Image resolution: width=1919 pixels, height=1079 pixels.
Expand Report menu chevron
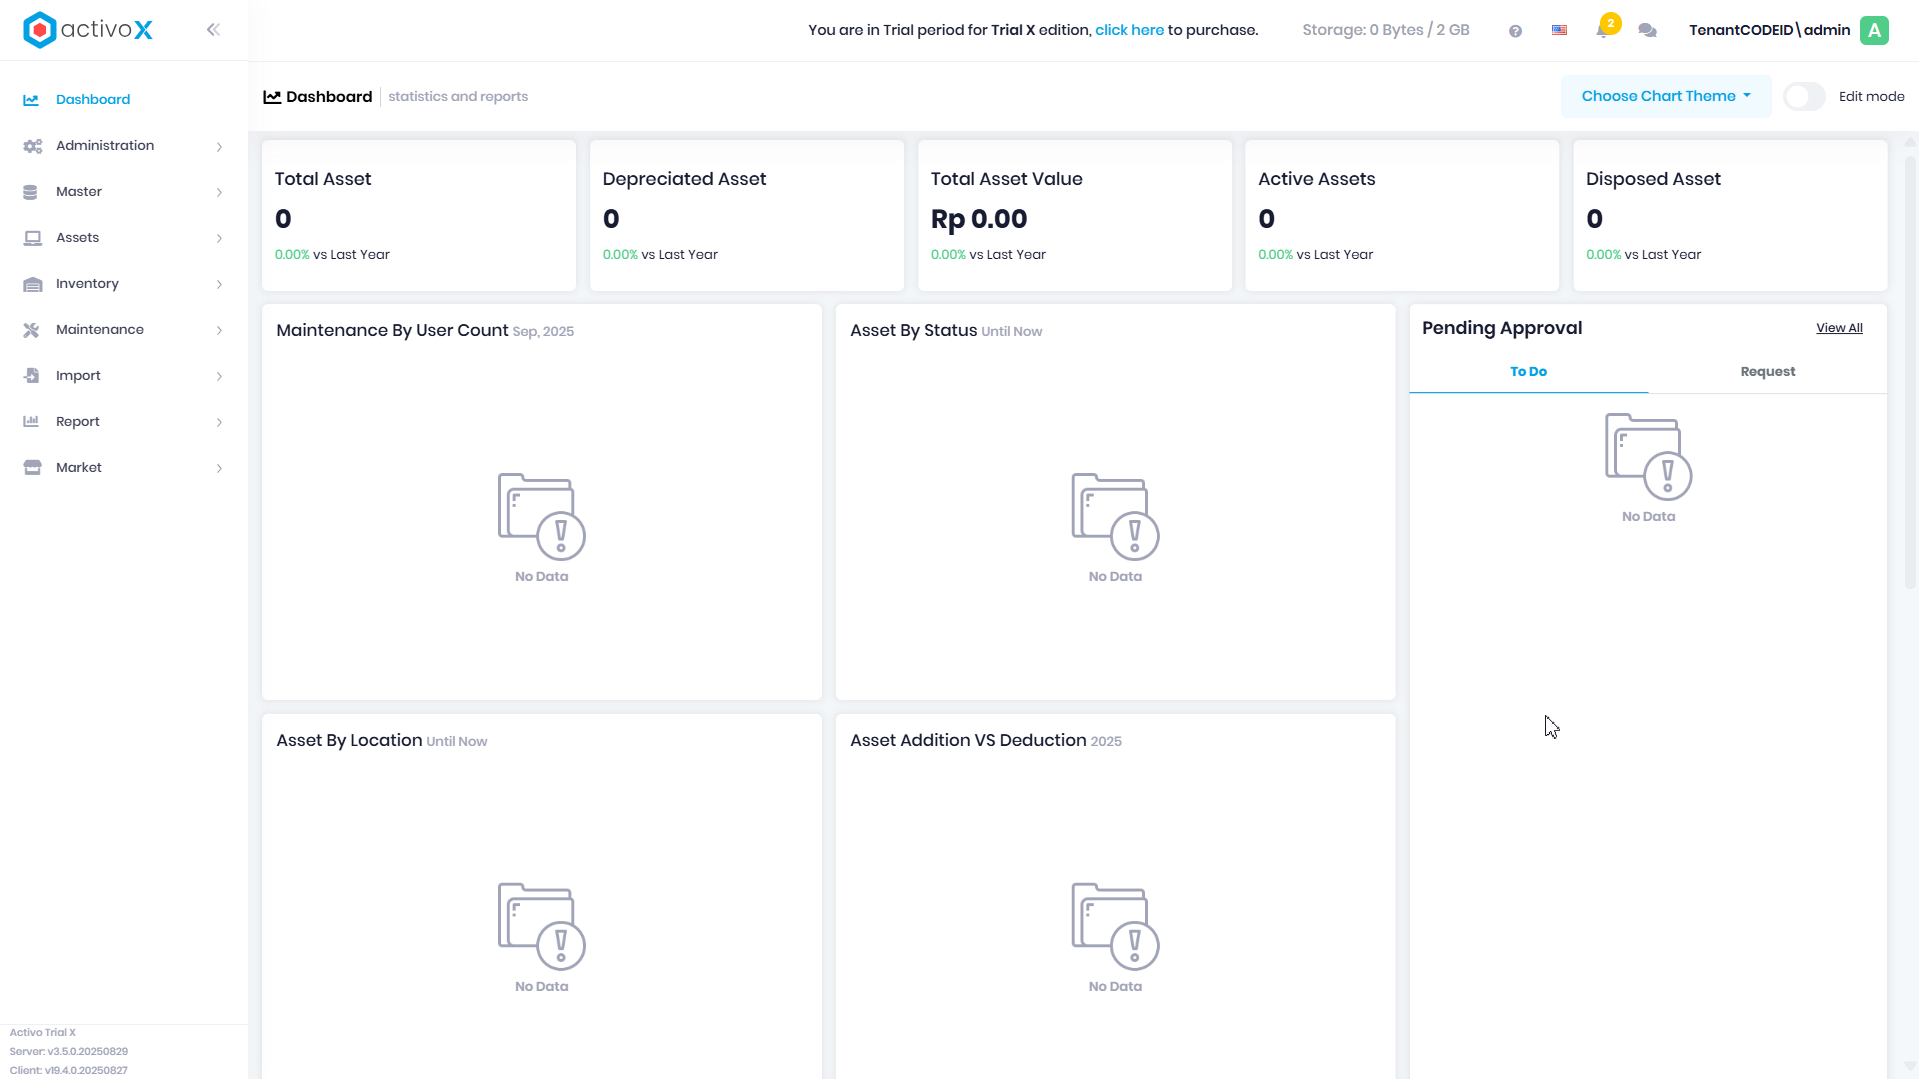point(219,423)
